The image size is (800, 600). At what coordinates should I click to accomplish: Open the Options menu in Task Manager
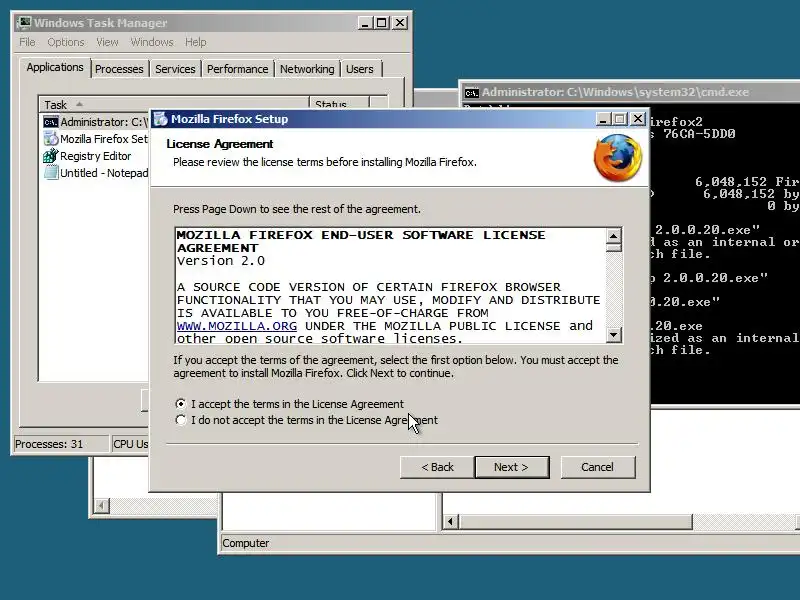click(x=66, y=42)
